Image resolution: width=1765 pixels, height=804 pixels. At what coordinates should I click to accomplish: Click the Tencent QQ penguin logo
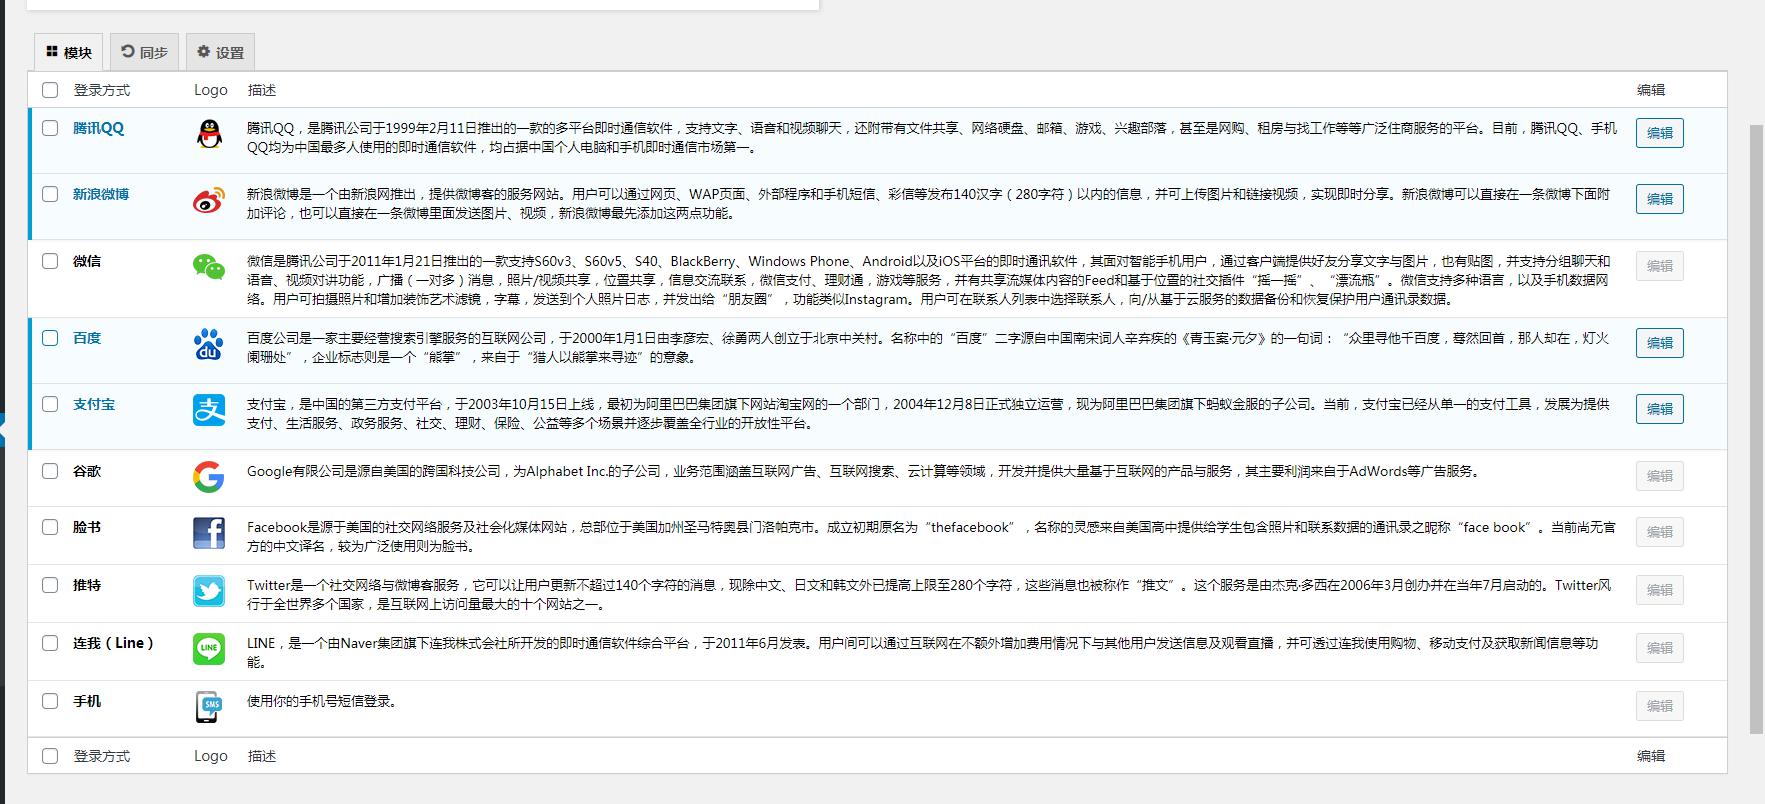(209, 133)
